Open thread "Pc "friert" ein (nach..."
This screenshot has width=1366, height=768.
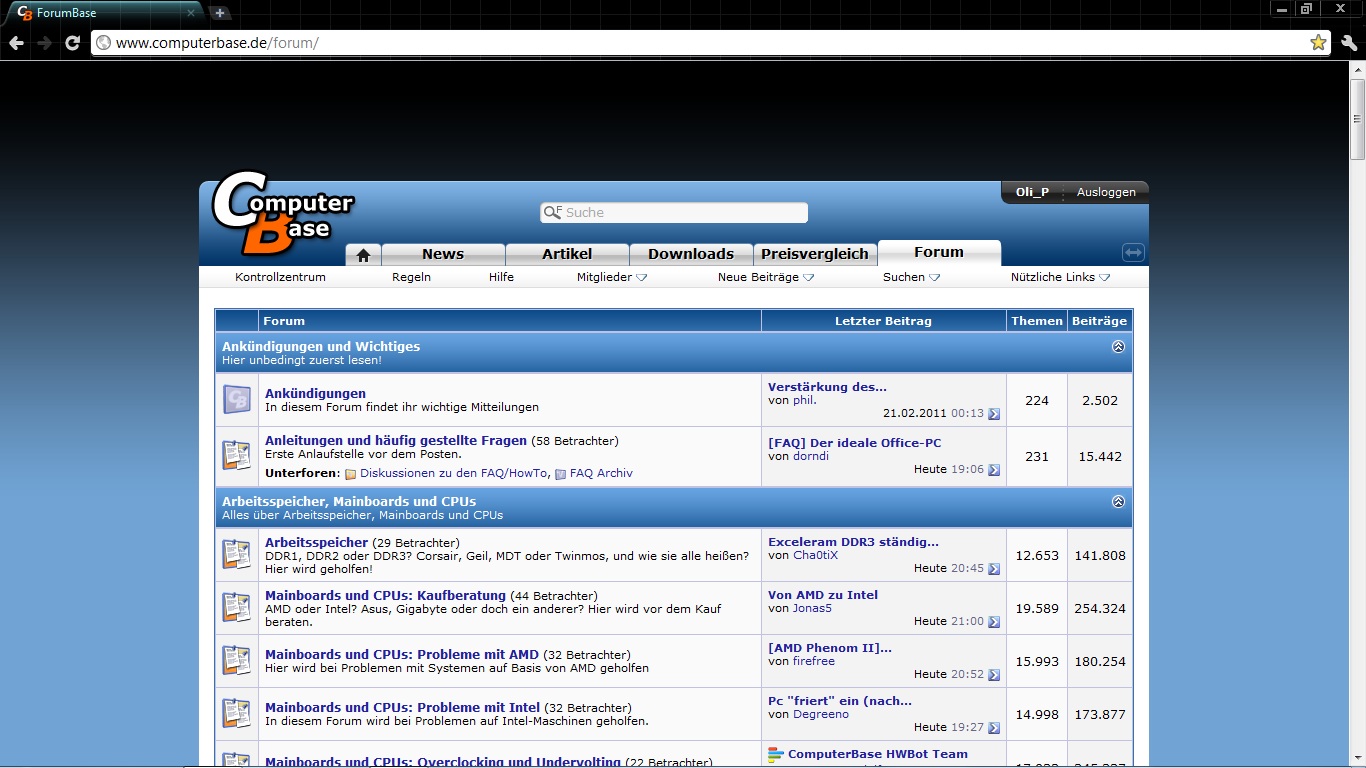click(840, 701)
